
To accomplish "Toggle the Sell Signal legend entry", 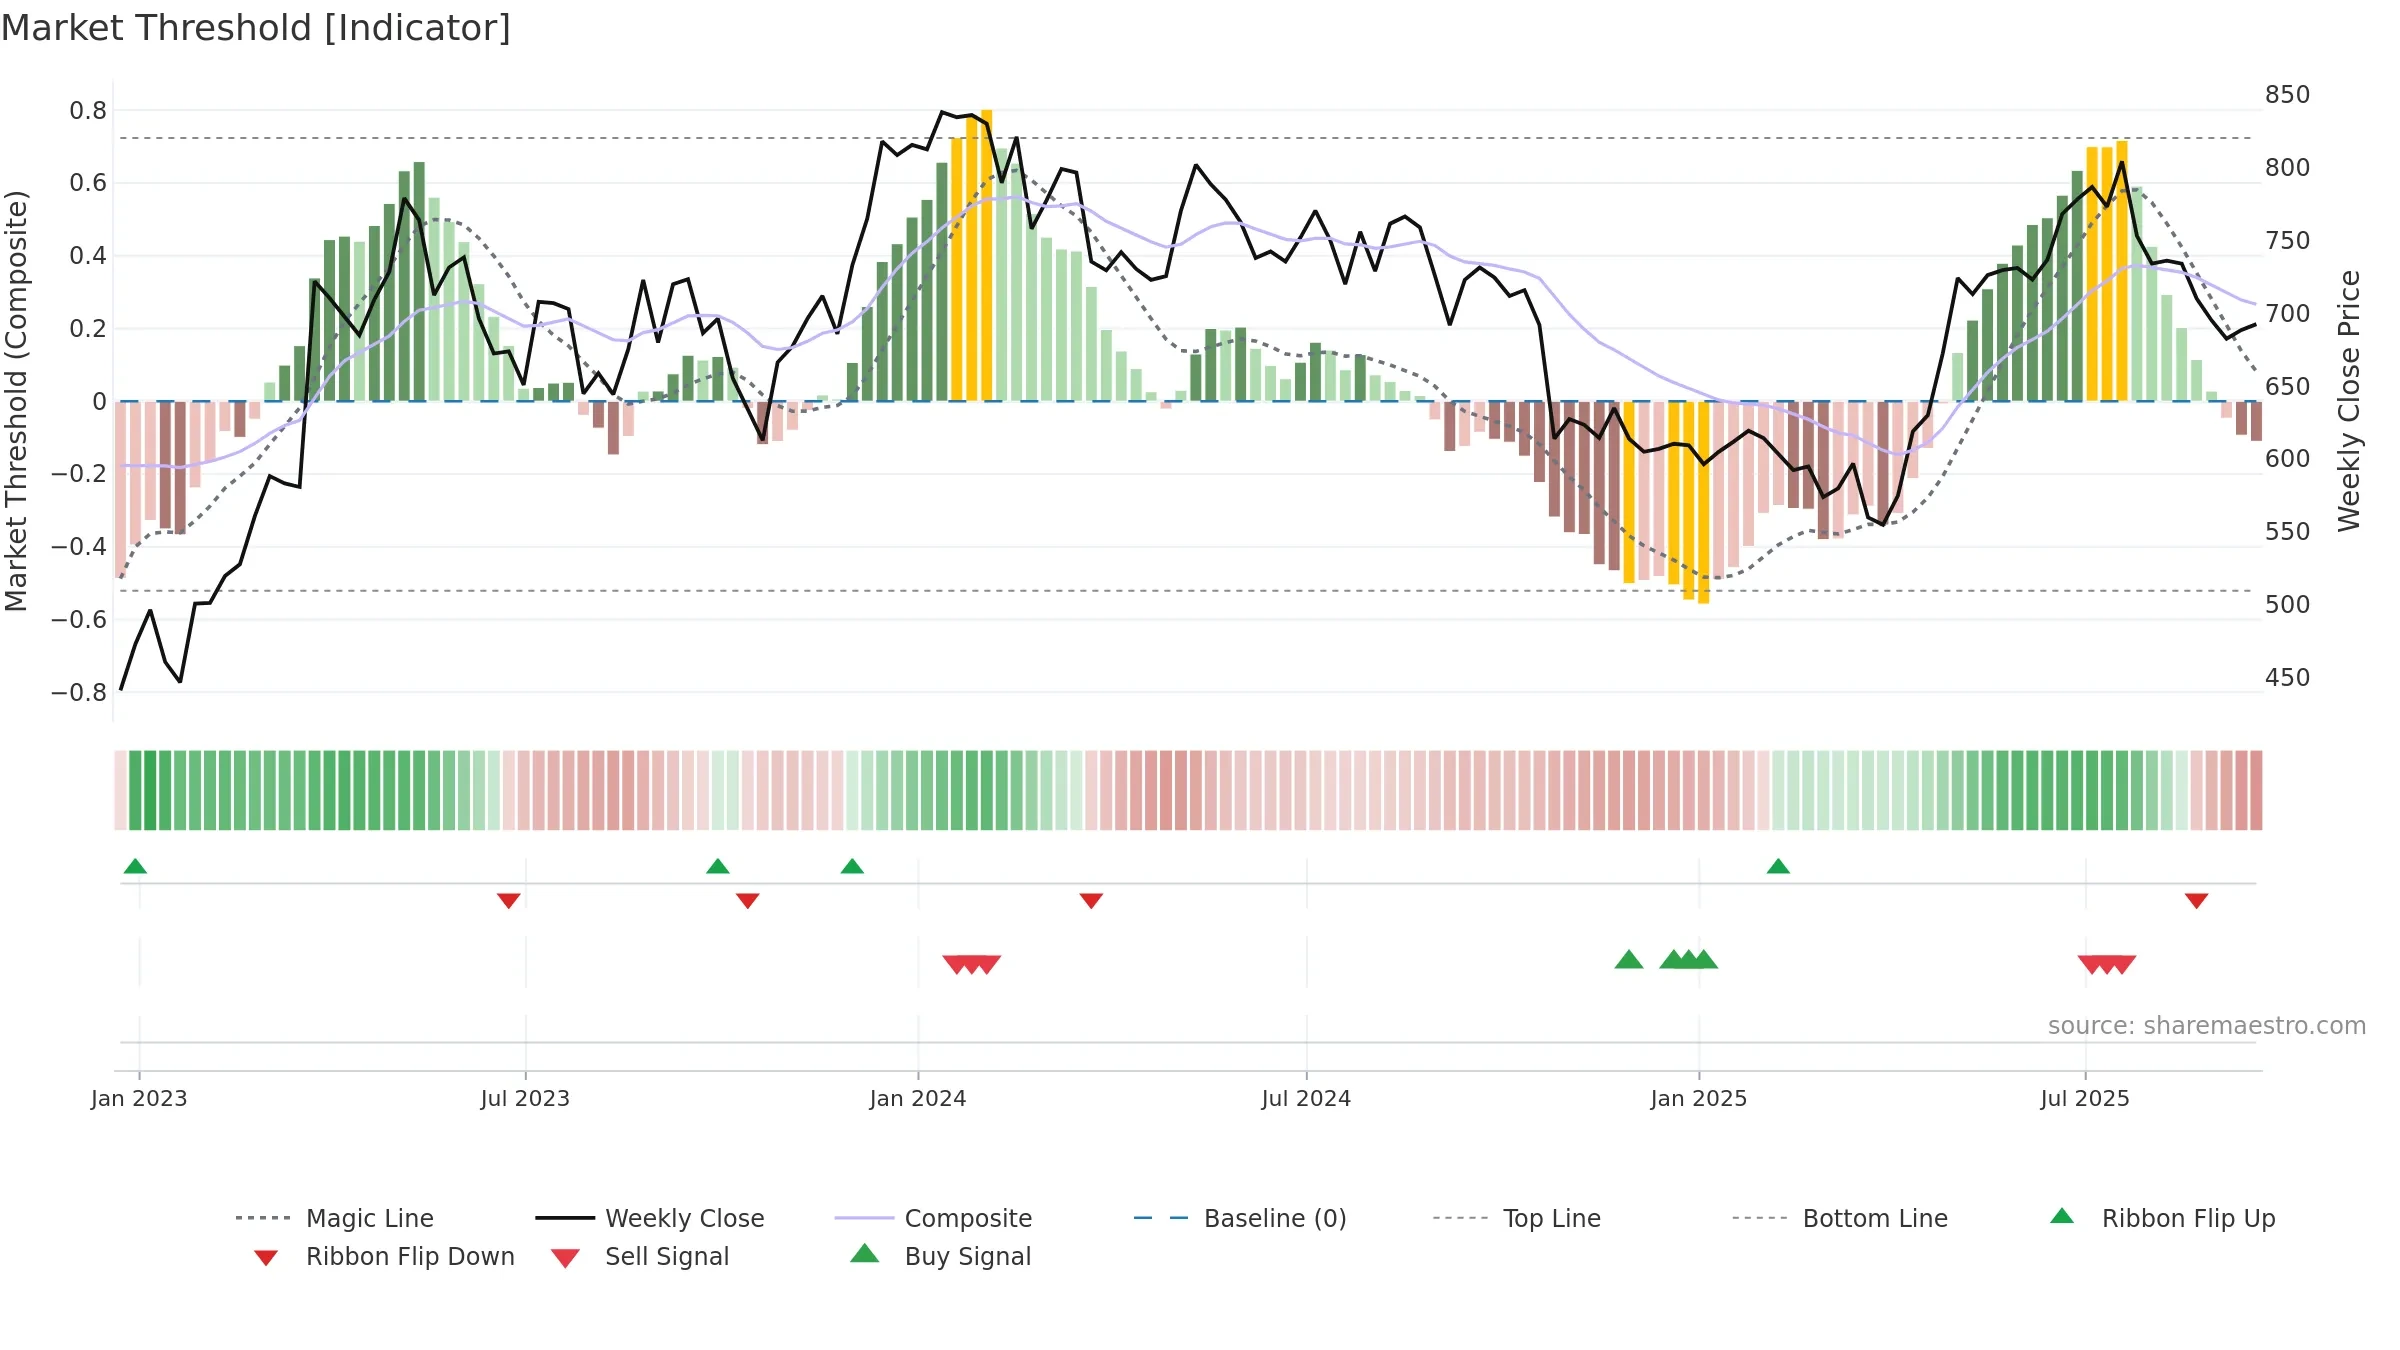I will point(640,1256).
